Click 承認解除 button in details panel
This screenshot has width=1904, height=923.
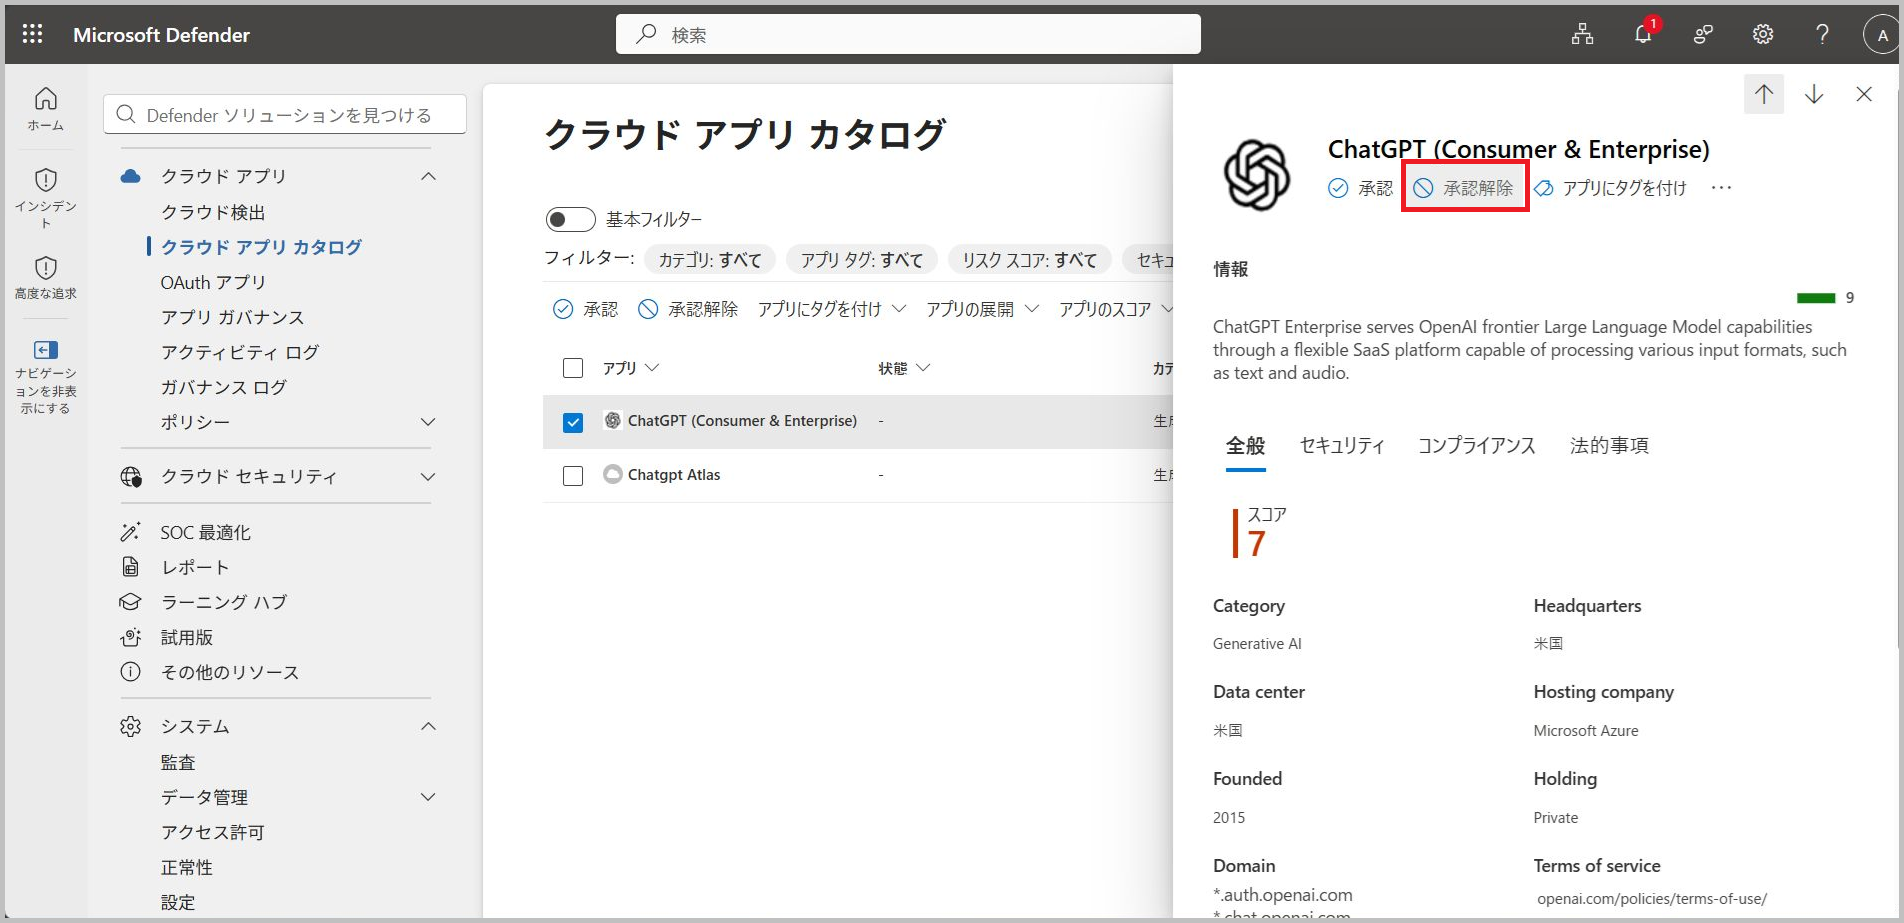1465,188
